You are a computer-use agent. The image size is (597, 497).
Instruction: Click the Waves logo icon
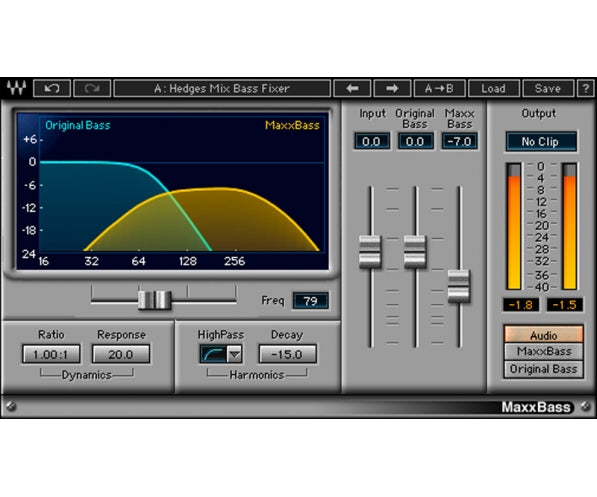[x=16, y=88]
